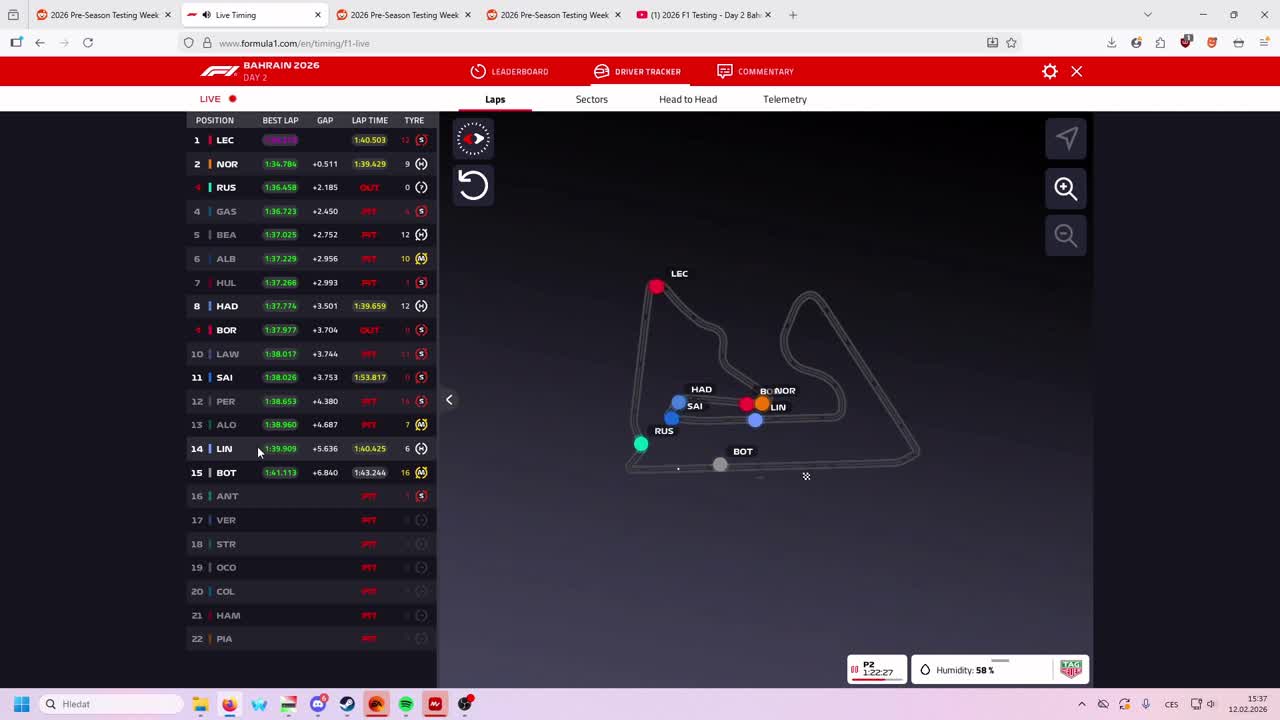Open the Driver Tracker view
The height and width of the screenshot is (720, 1280).
tap(637, 71)
